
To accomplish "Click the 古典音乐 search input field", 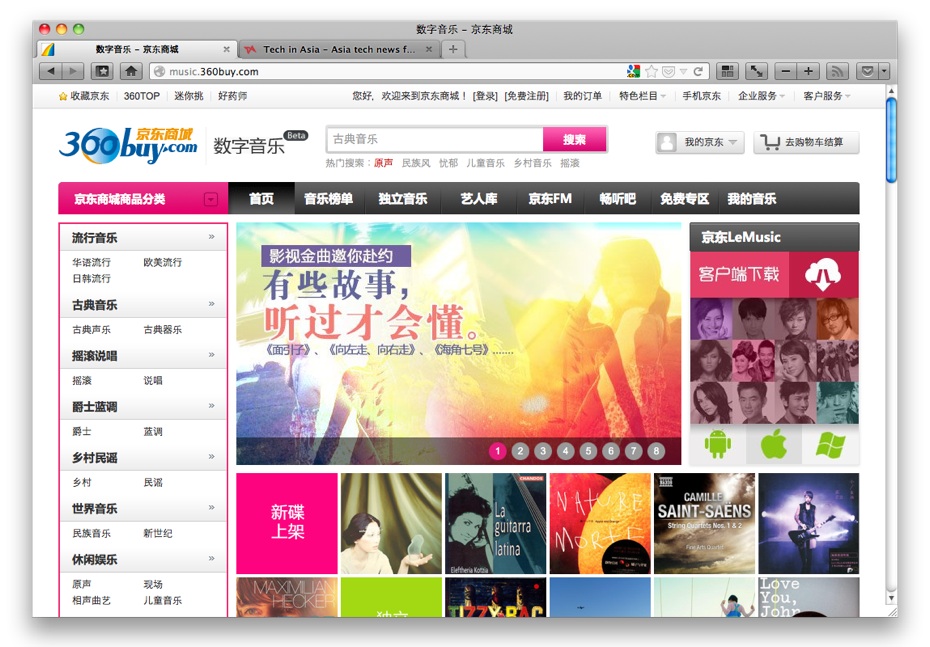I will tap(435, 139).
